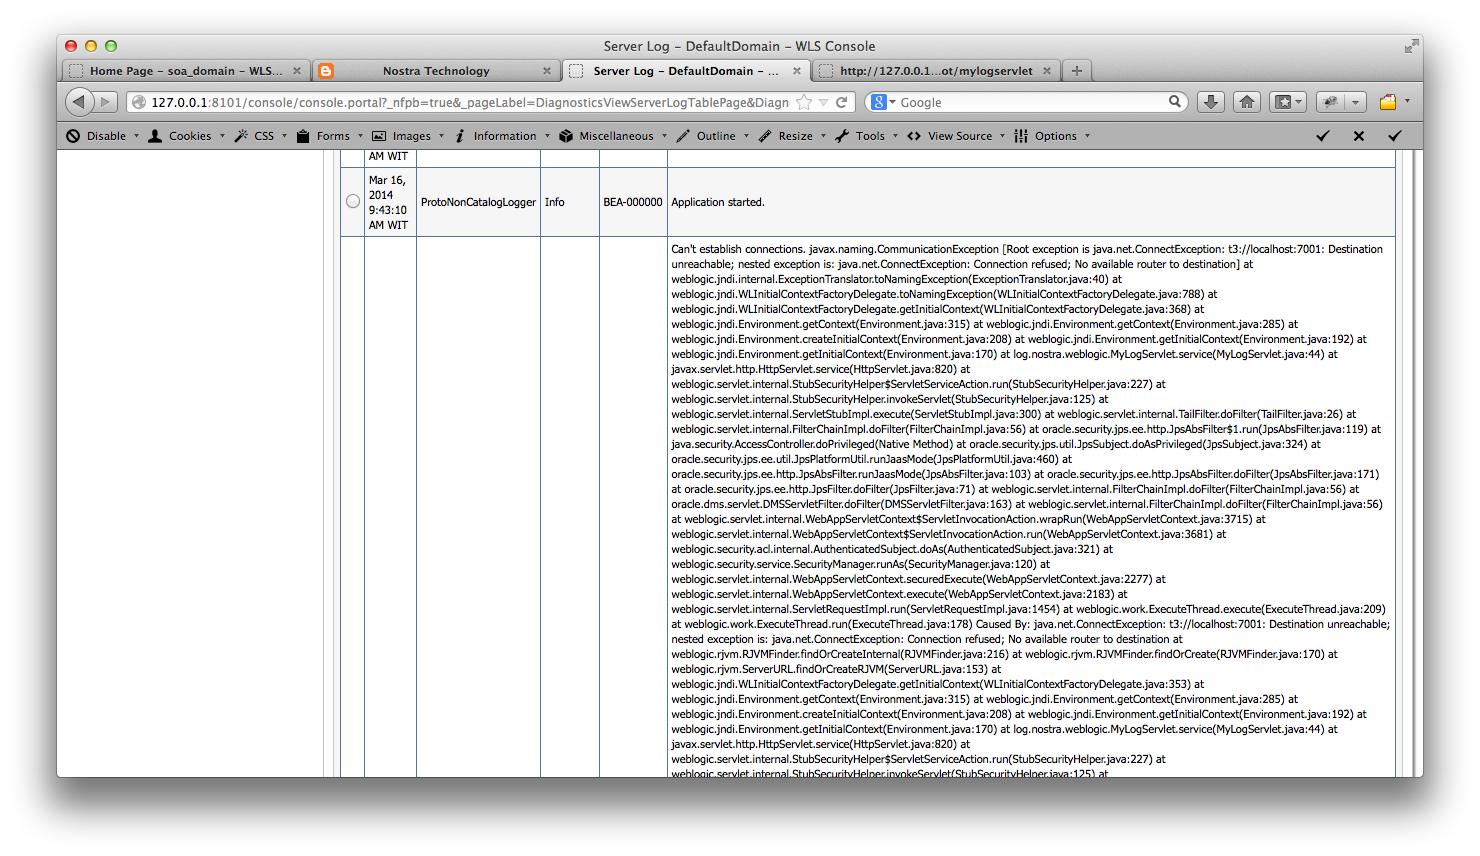Click the ProtoNonCatalogLogger cell
Screen dimensions: 1480x856
click(478, 202)
